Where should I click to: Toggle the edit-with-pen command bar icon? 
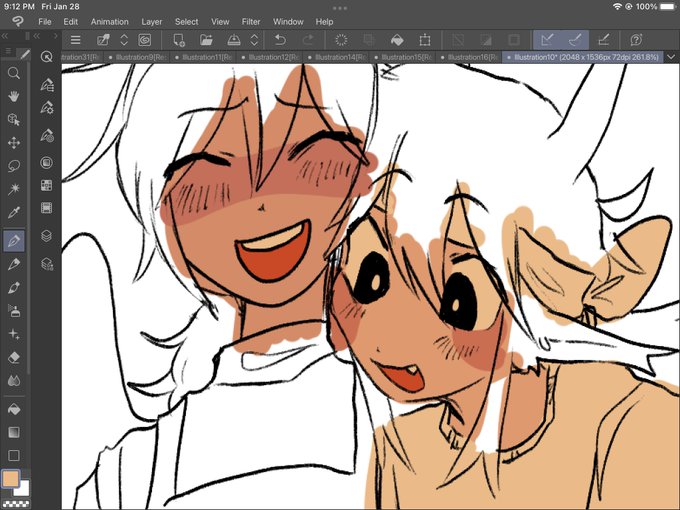pyautogui.click(x=103, y=40)
